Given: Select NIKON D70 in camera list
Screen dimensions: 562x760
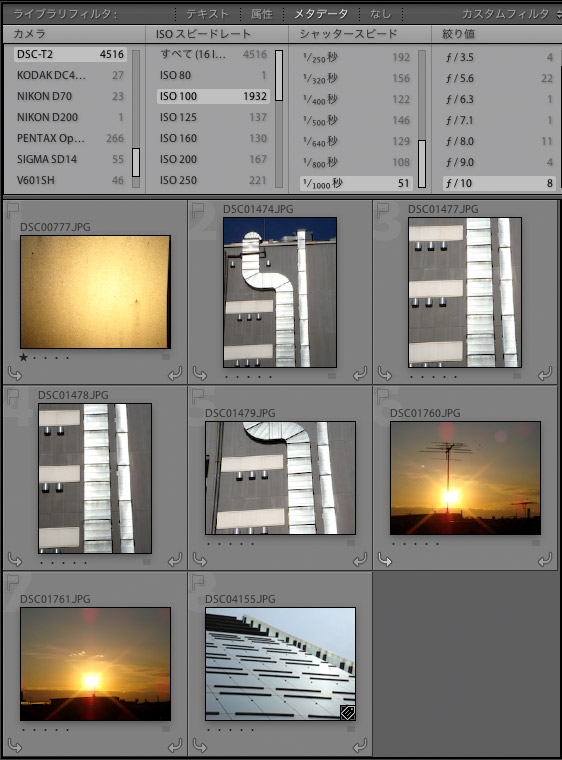Looking at the screenshot, I should pos(70,96).
